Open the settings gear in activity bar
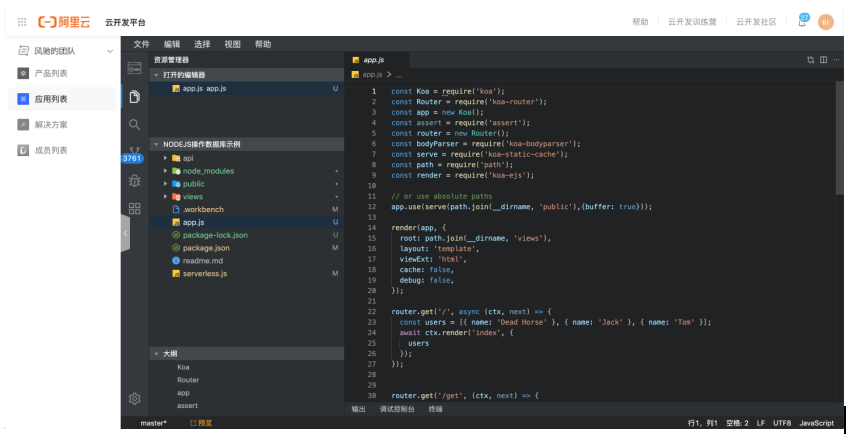Viewport: 854px width, 441px height. tap(135, 399)
